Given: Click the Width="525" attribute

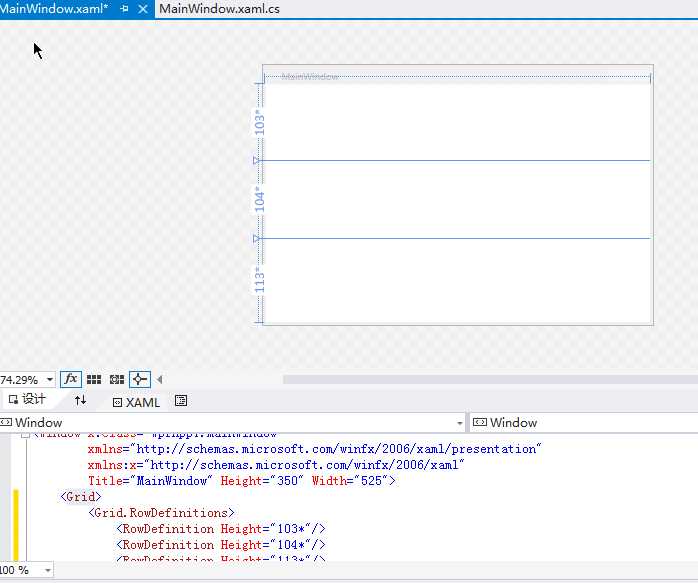Looking at the screenshot, I should click(x=349, y=481).
